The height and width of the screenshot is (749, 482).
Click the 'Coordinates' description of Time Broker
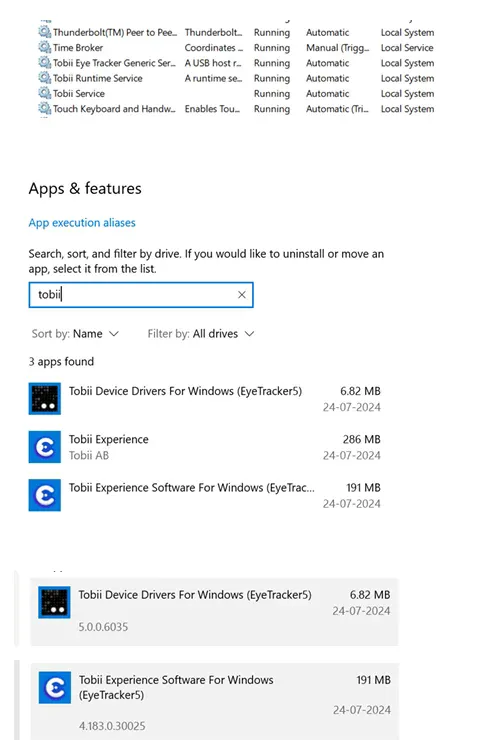click(x=214, y=48)
